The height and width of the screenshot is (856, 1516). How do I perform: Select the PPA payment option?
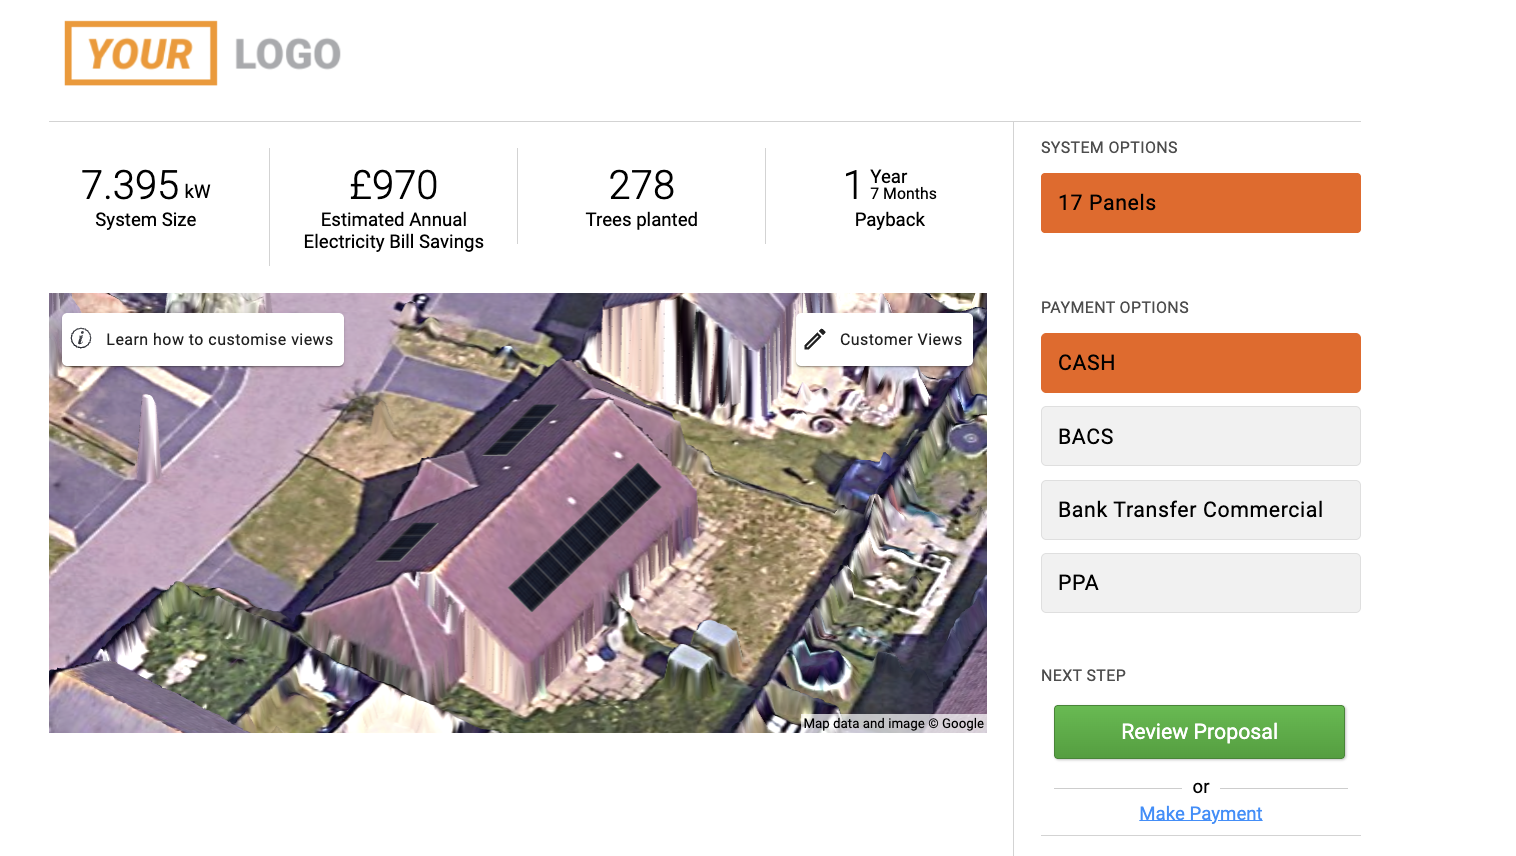pos(1200,583)
